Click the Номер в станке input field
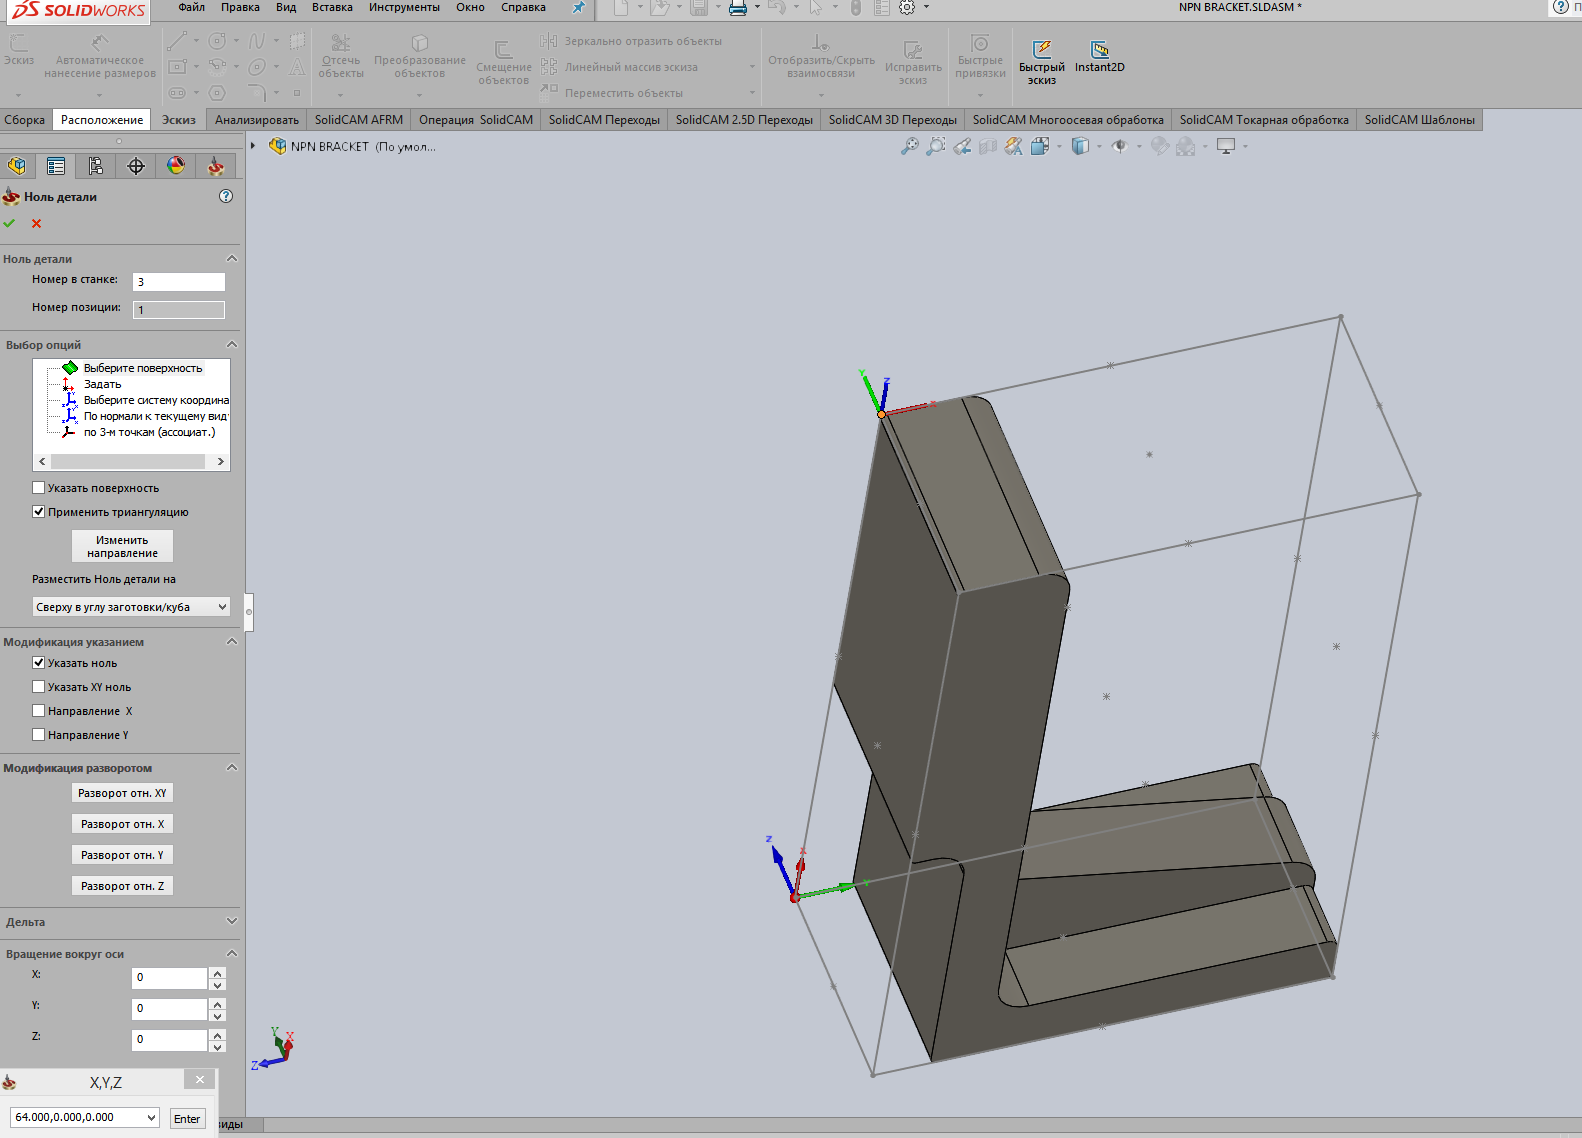1582x1138 pixels. [x=179, y=282]
